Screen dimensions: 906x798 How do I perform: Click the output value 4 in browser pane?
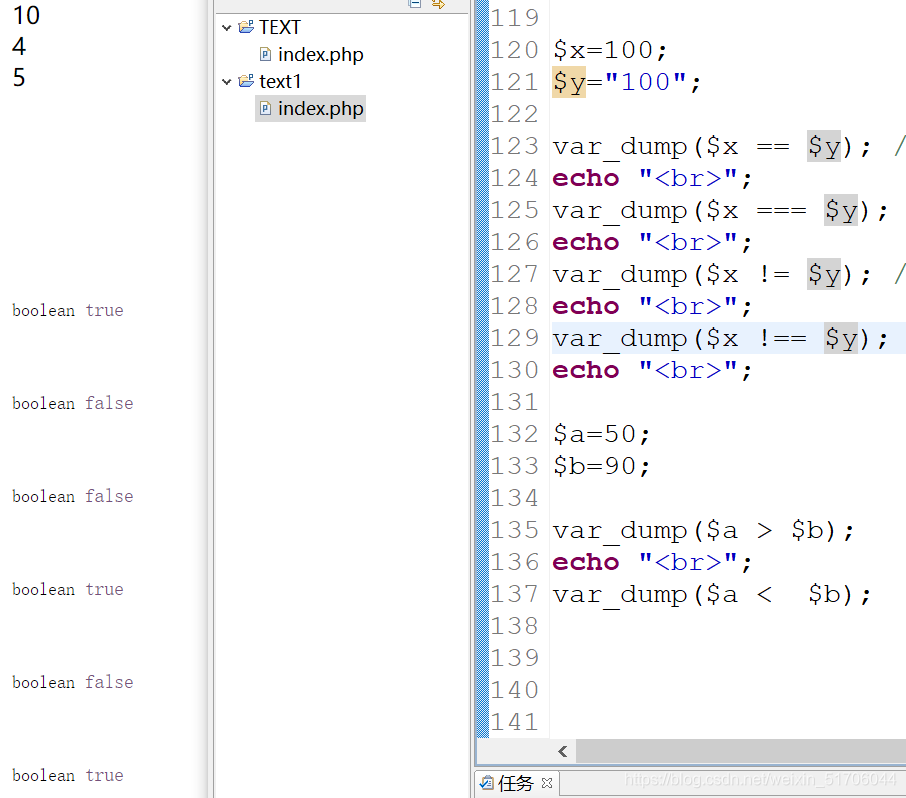click(19, 46)
